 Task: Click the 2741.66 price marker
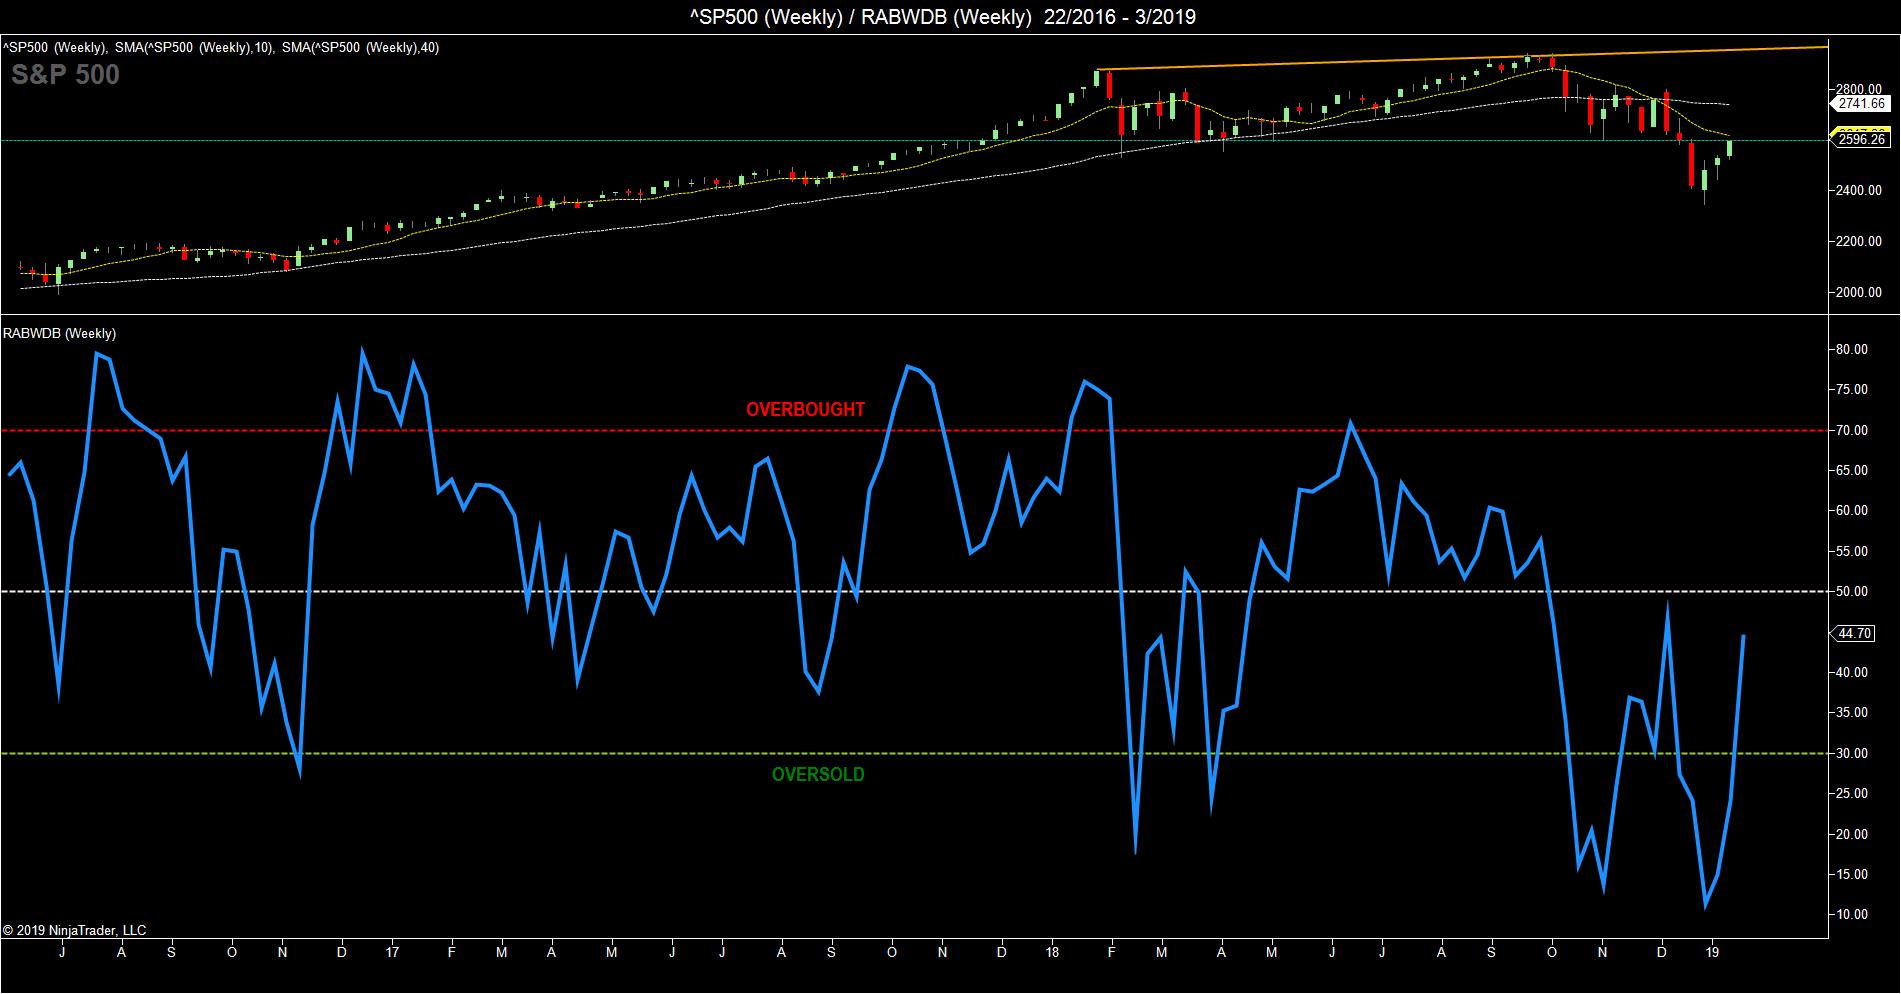point(1860,103)
